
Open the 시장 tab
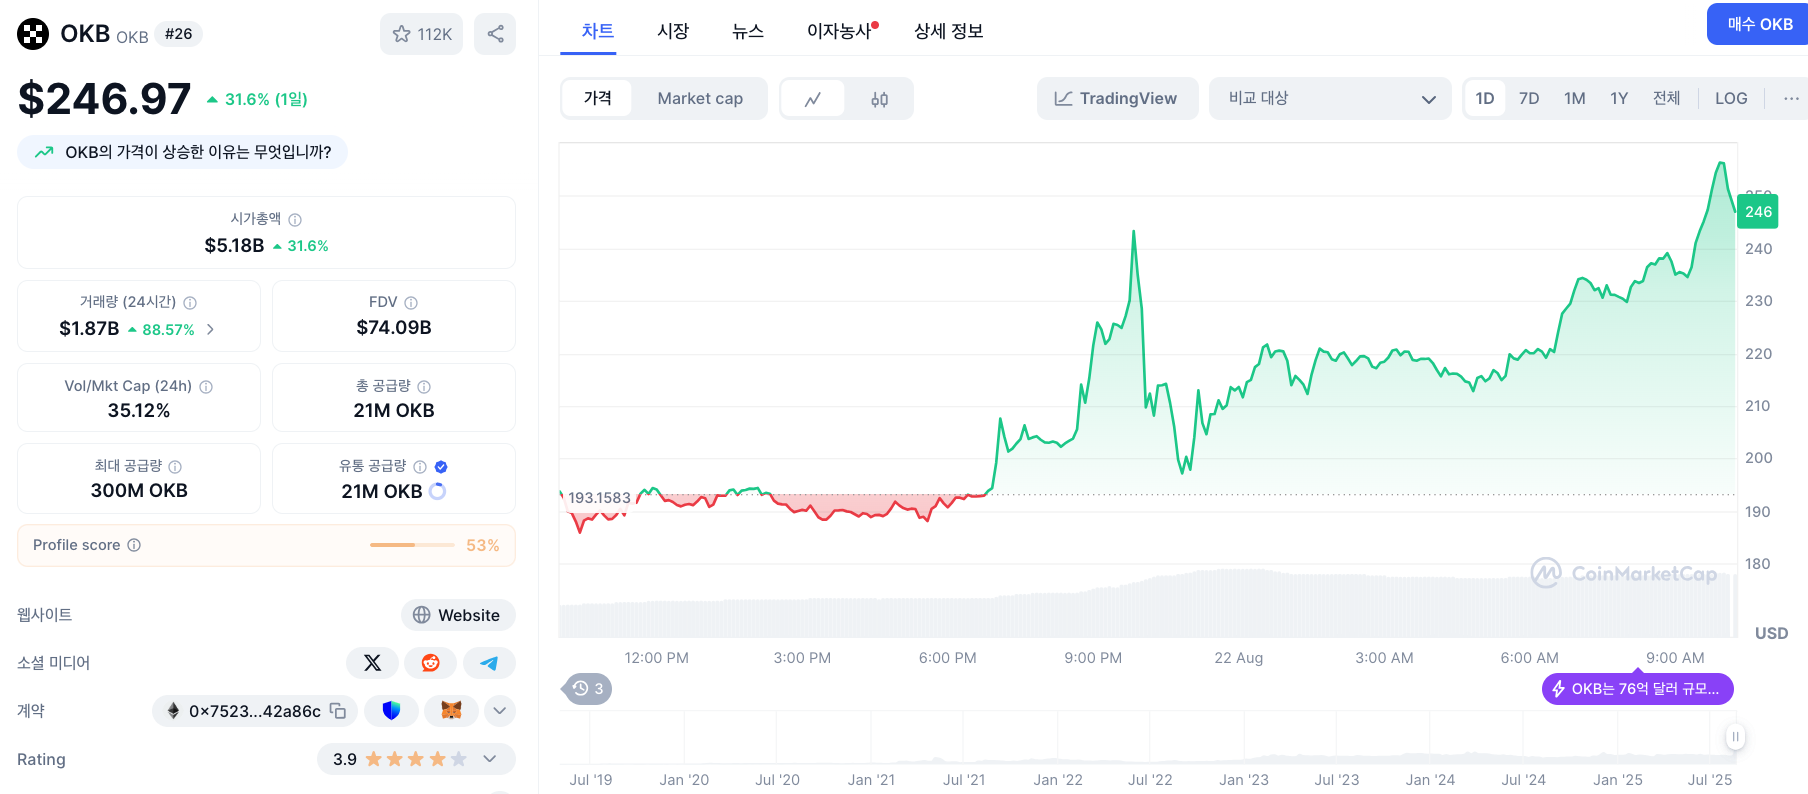pos(673,31)
